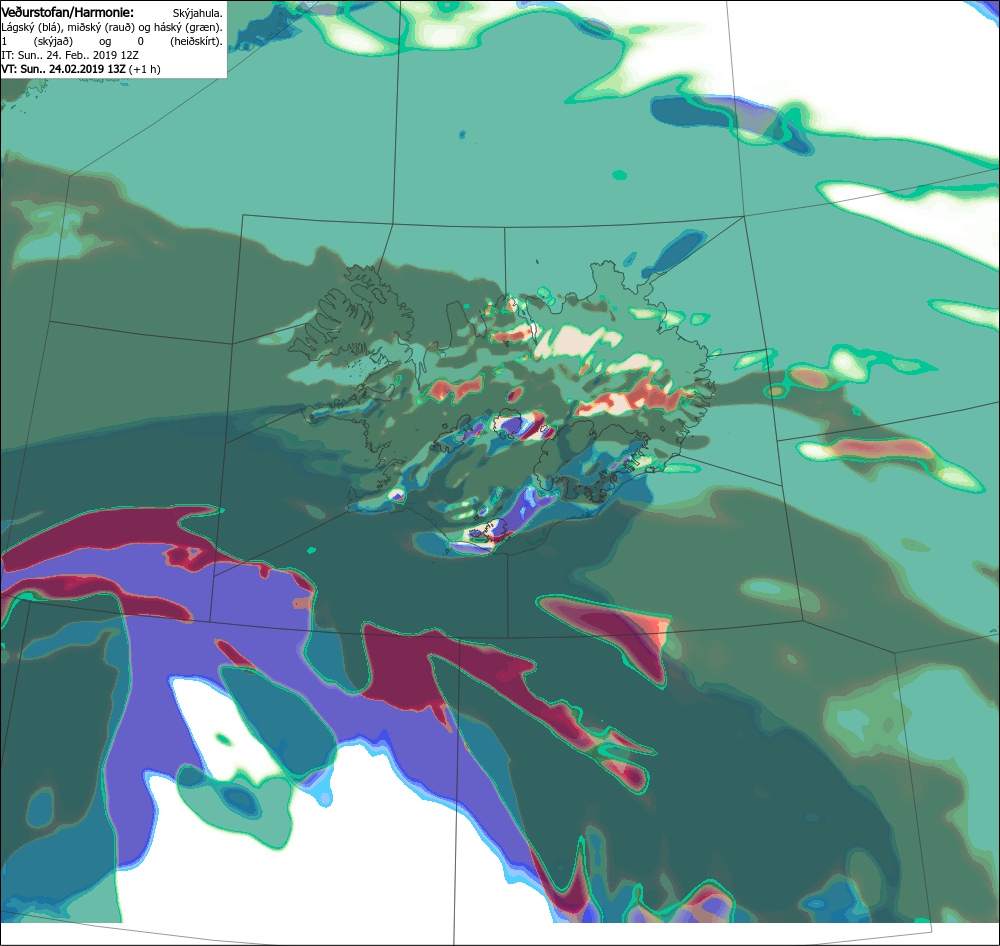
Task: Click the '(skýjað)' legend word
Action: (x=53, y=41)
